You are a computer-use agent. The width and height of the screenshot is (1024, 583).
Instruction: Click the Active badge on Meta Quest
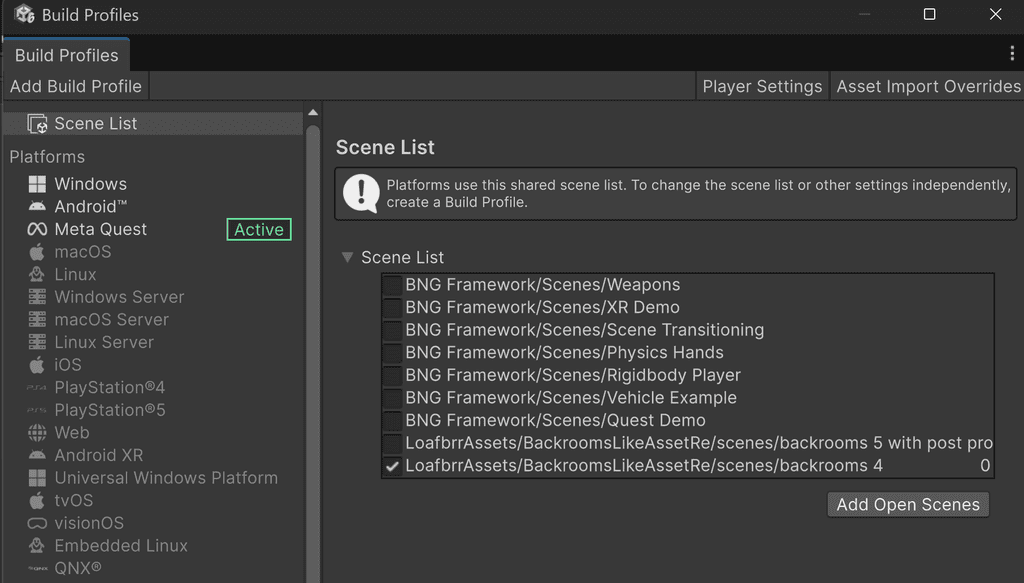tap(259, 229)
